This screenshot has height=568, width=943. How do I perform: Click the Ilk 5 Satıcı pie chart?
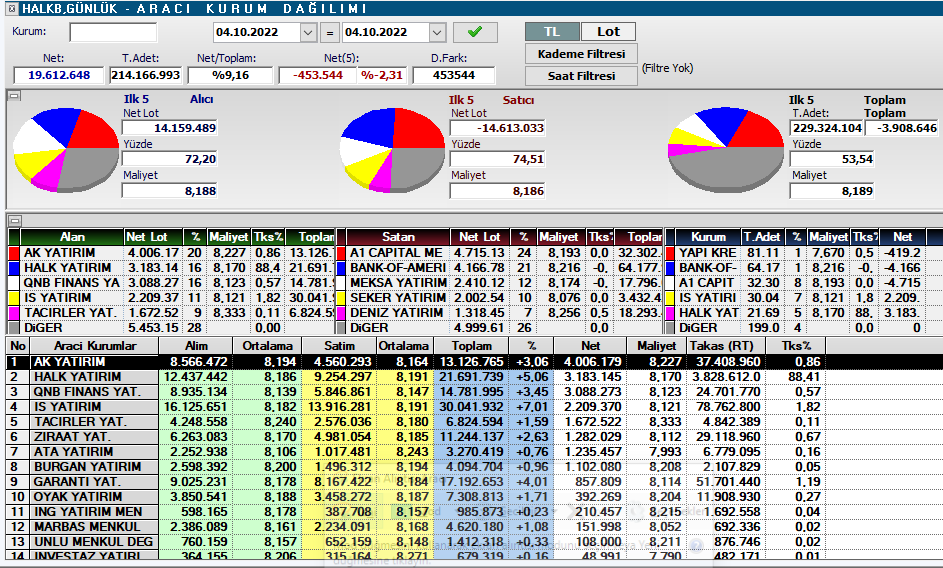pos(392,150)
